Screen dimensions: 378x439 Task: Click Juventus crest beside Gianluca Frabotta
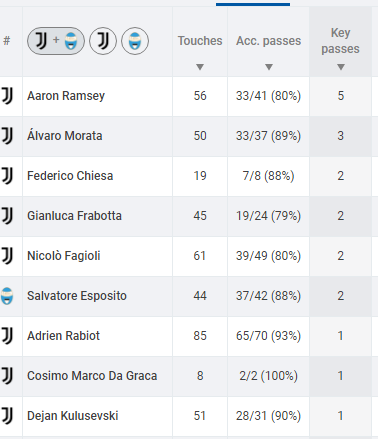[7, 216]
